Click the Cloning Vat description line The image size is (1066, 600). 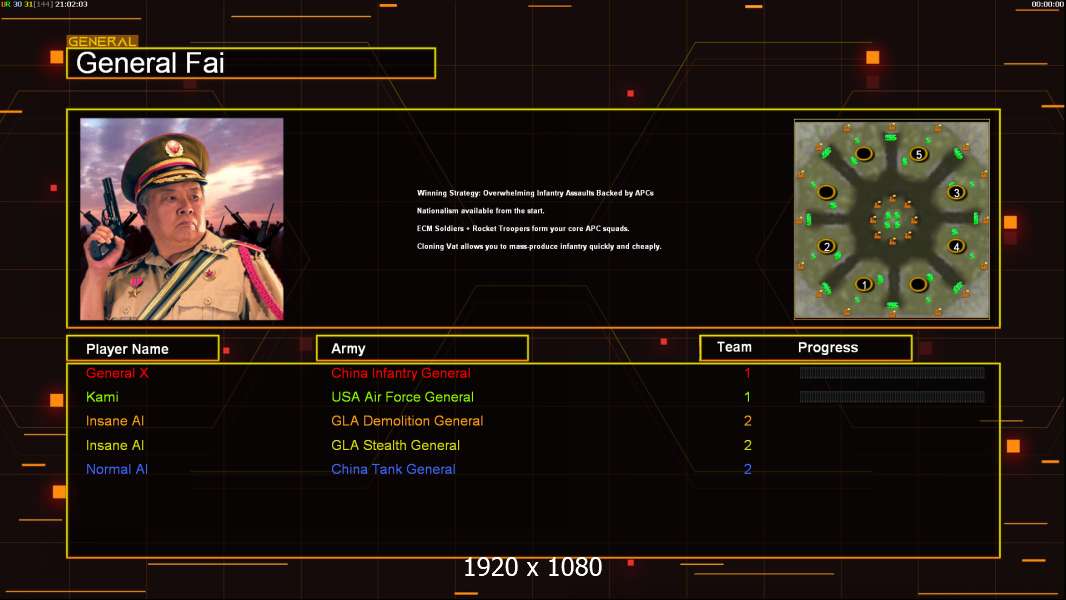click(x=539, y=247)
